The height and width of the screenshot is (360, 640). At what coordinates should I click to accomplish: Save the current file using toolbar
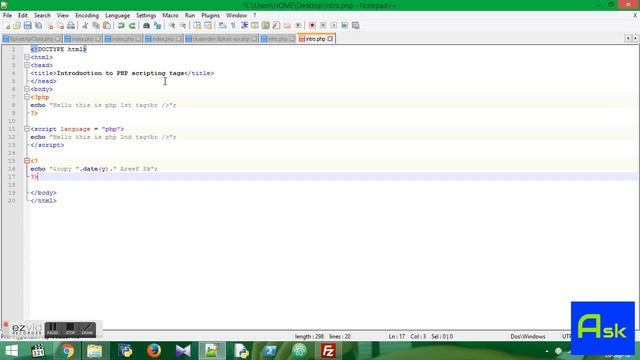27,26
